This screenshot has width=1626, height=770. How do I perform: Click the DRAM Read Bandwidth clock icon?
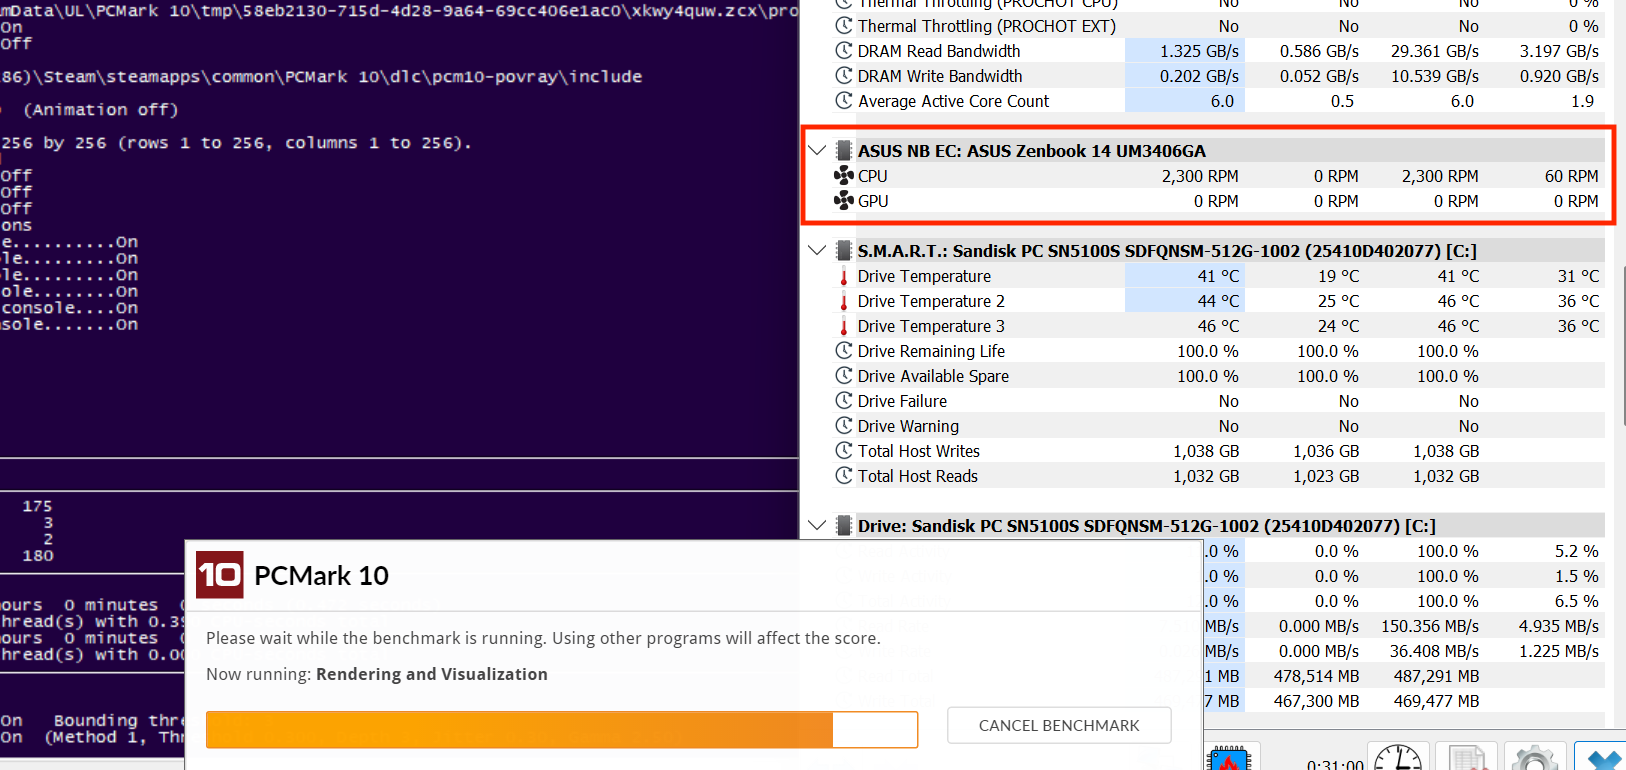pos(844,51)
